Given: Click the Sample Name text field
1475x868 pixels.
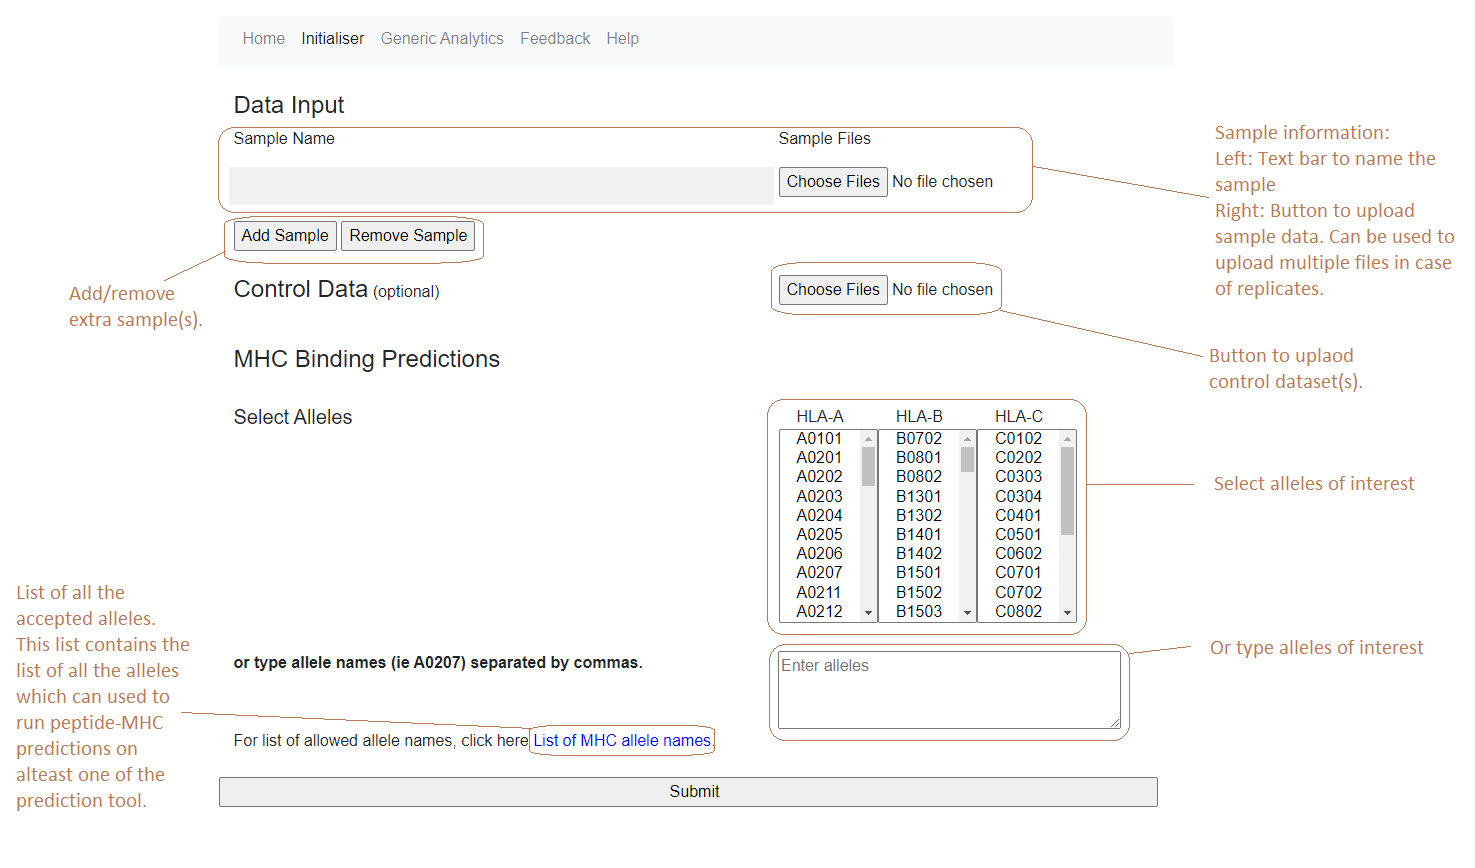Looking at the screenshot, I should pos(501,186).
